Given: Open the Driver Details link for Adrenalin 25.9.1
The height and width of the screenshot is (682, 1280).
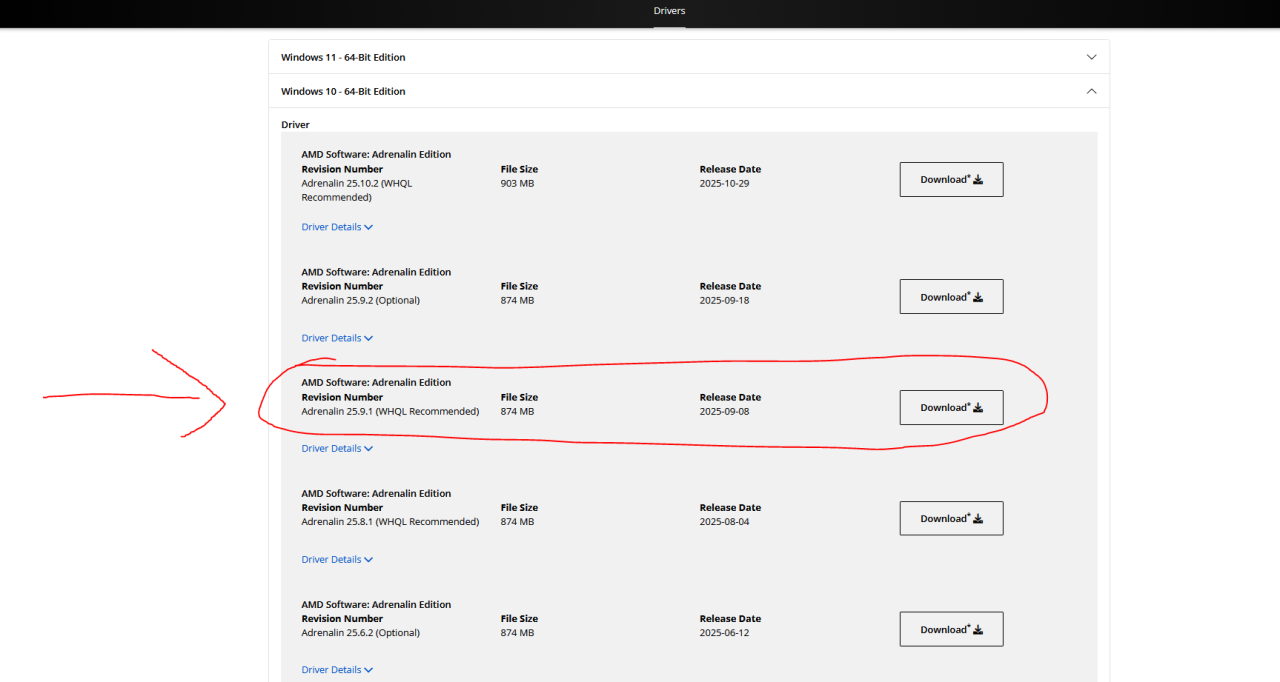Looking at the screenshot, I should point(331,449).
